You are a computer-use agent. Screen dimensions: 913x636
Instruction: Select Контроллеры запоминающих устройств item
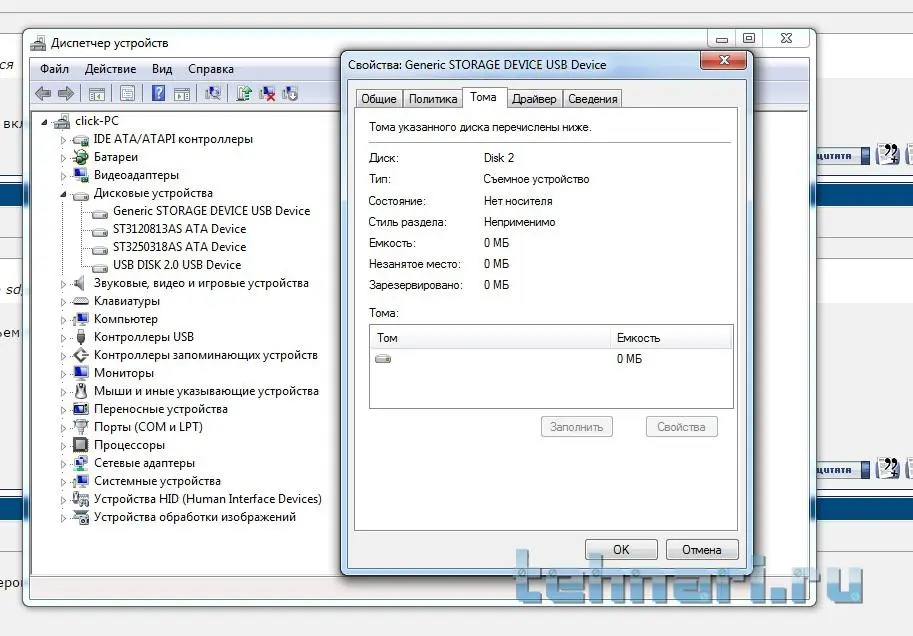coord(206,355)
